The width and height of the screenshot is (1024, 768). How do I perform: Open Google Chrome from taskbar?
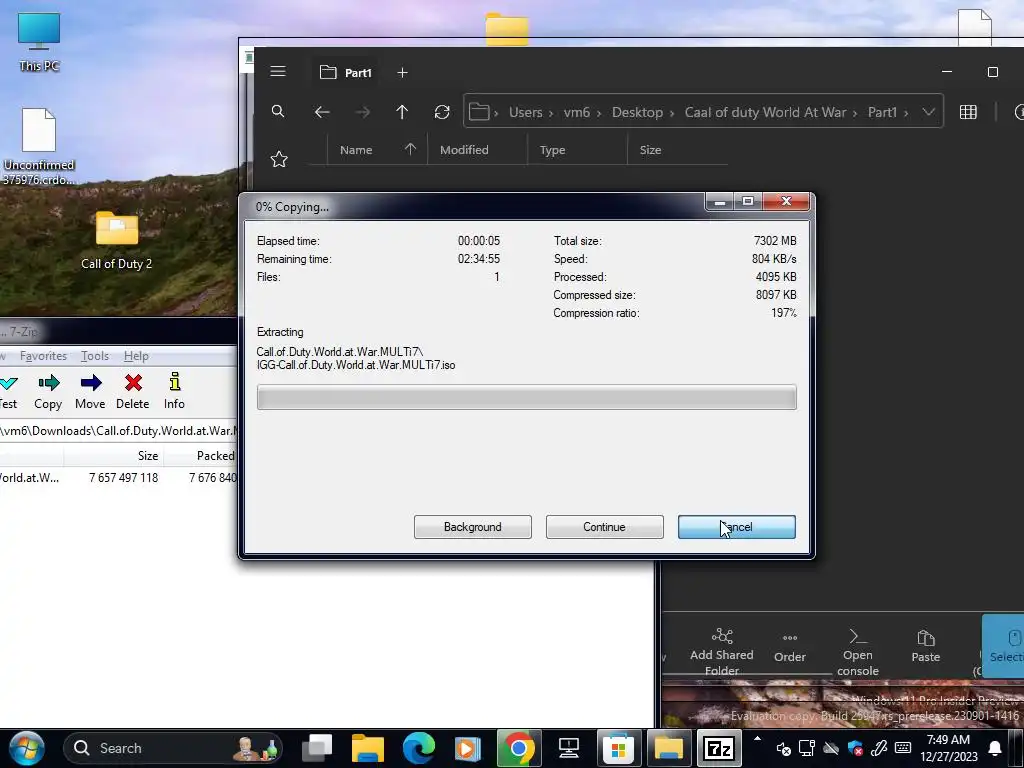tap(519, 748)
